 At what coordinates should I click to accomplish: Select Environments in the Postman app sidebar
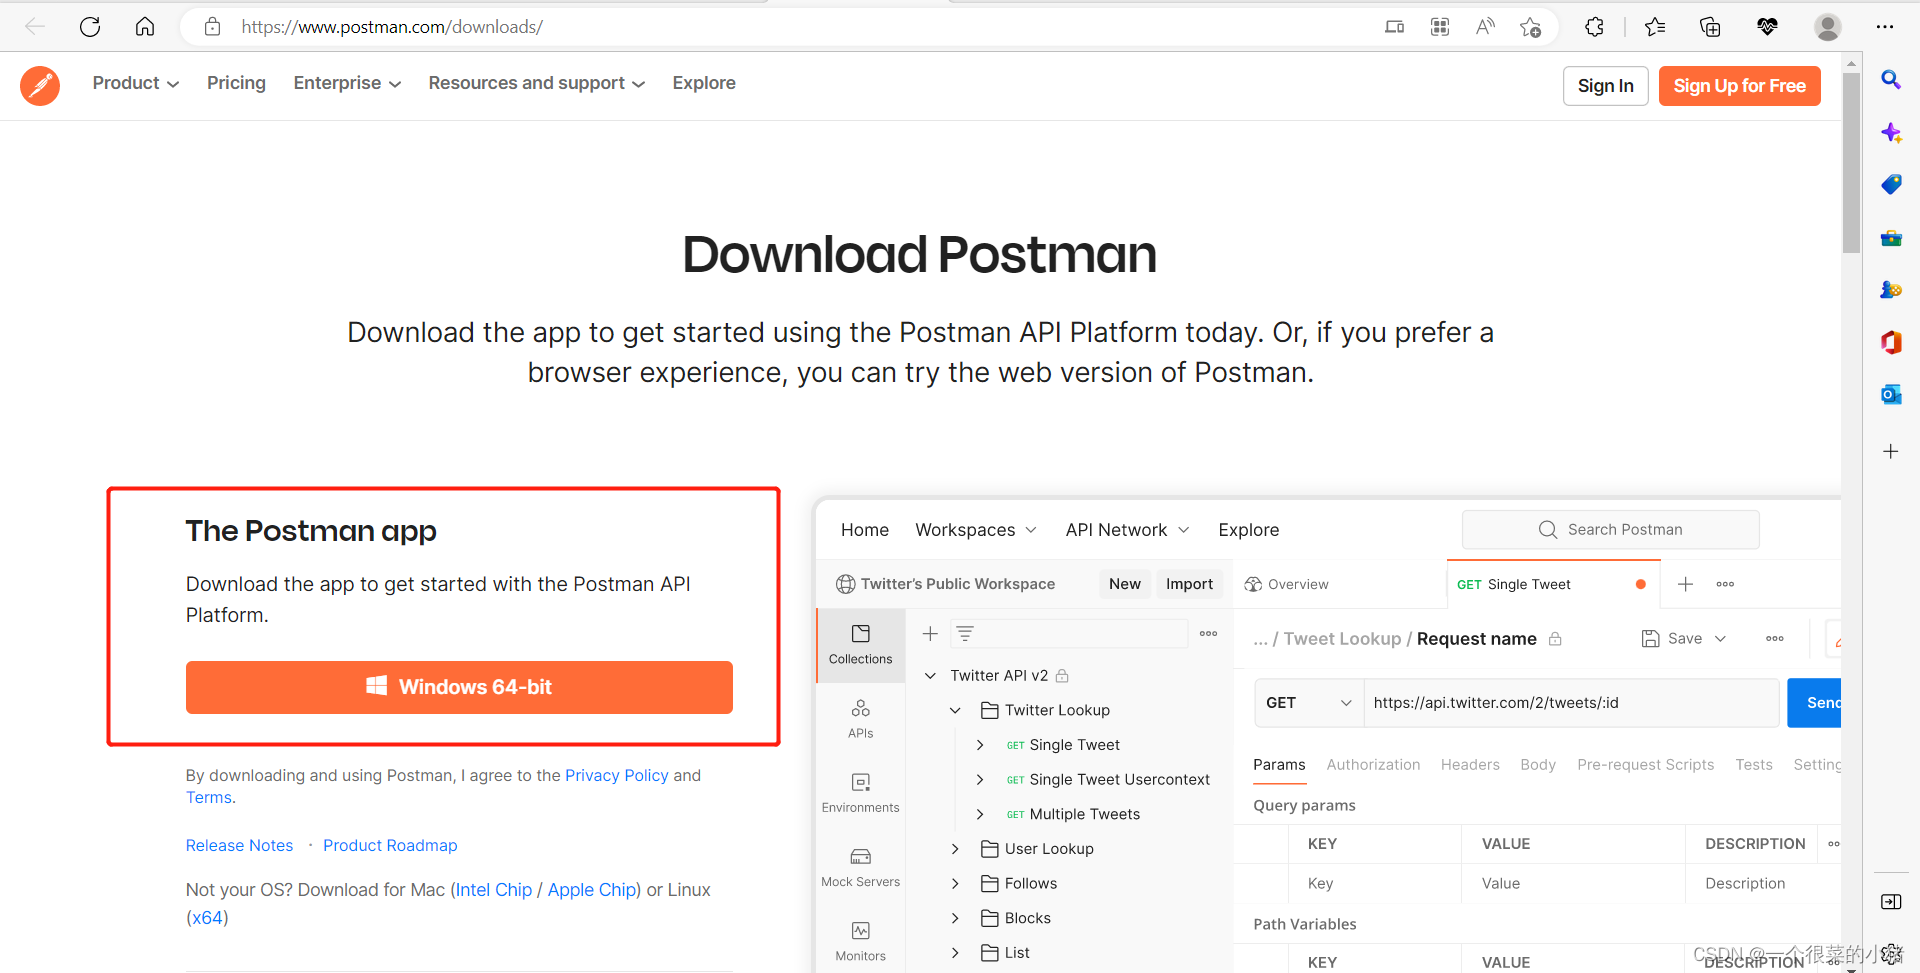point(860,793)
